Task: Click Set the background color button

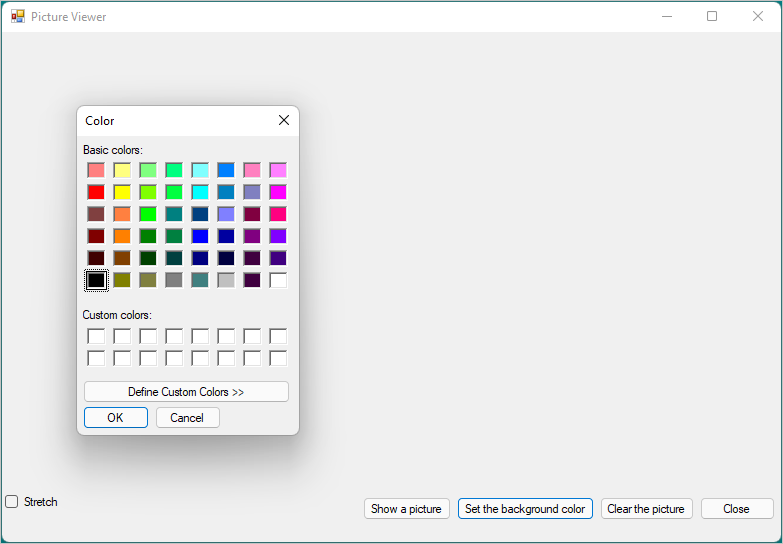Action: (525, 509)
